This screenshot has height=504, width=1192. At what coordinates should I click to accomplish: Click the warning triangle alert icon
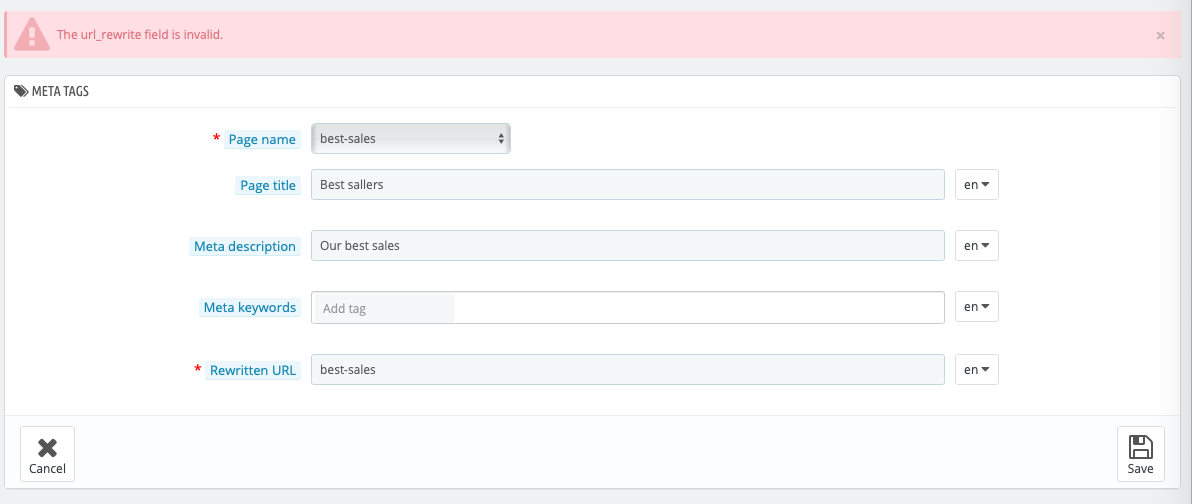click(31, 34)
